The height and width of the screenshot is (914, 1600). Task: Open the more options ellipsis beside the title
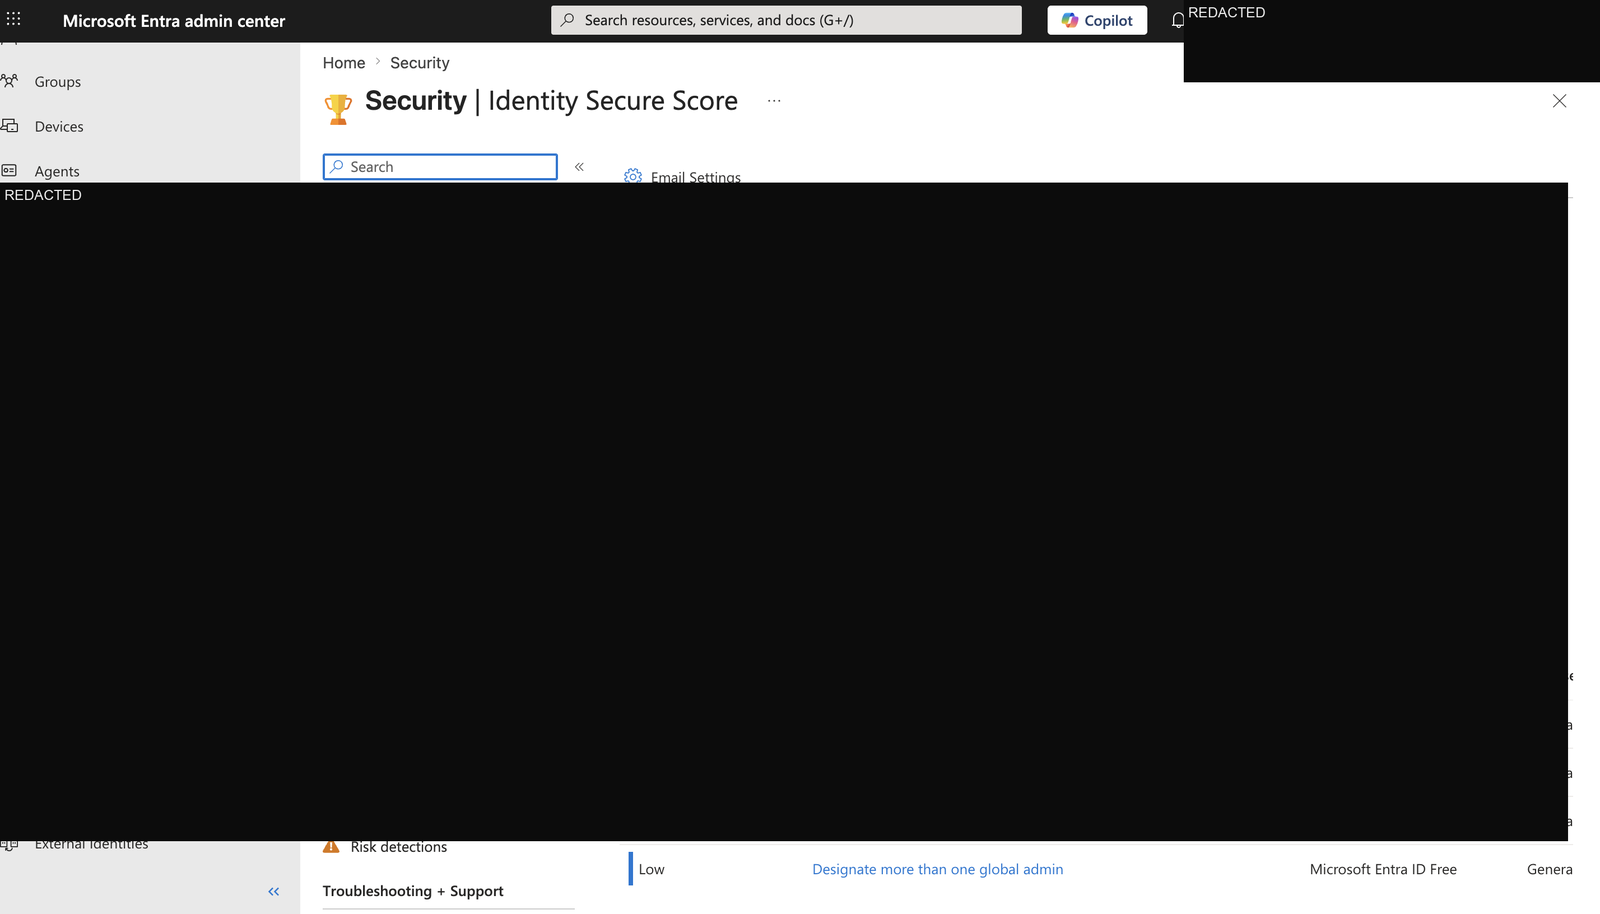coord(774,101)
